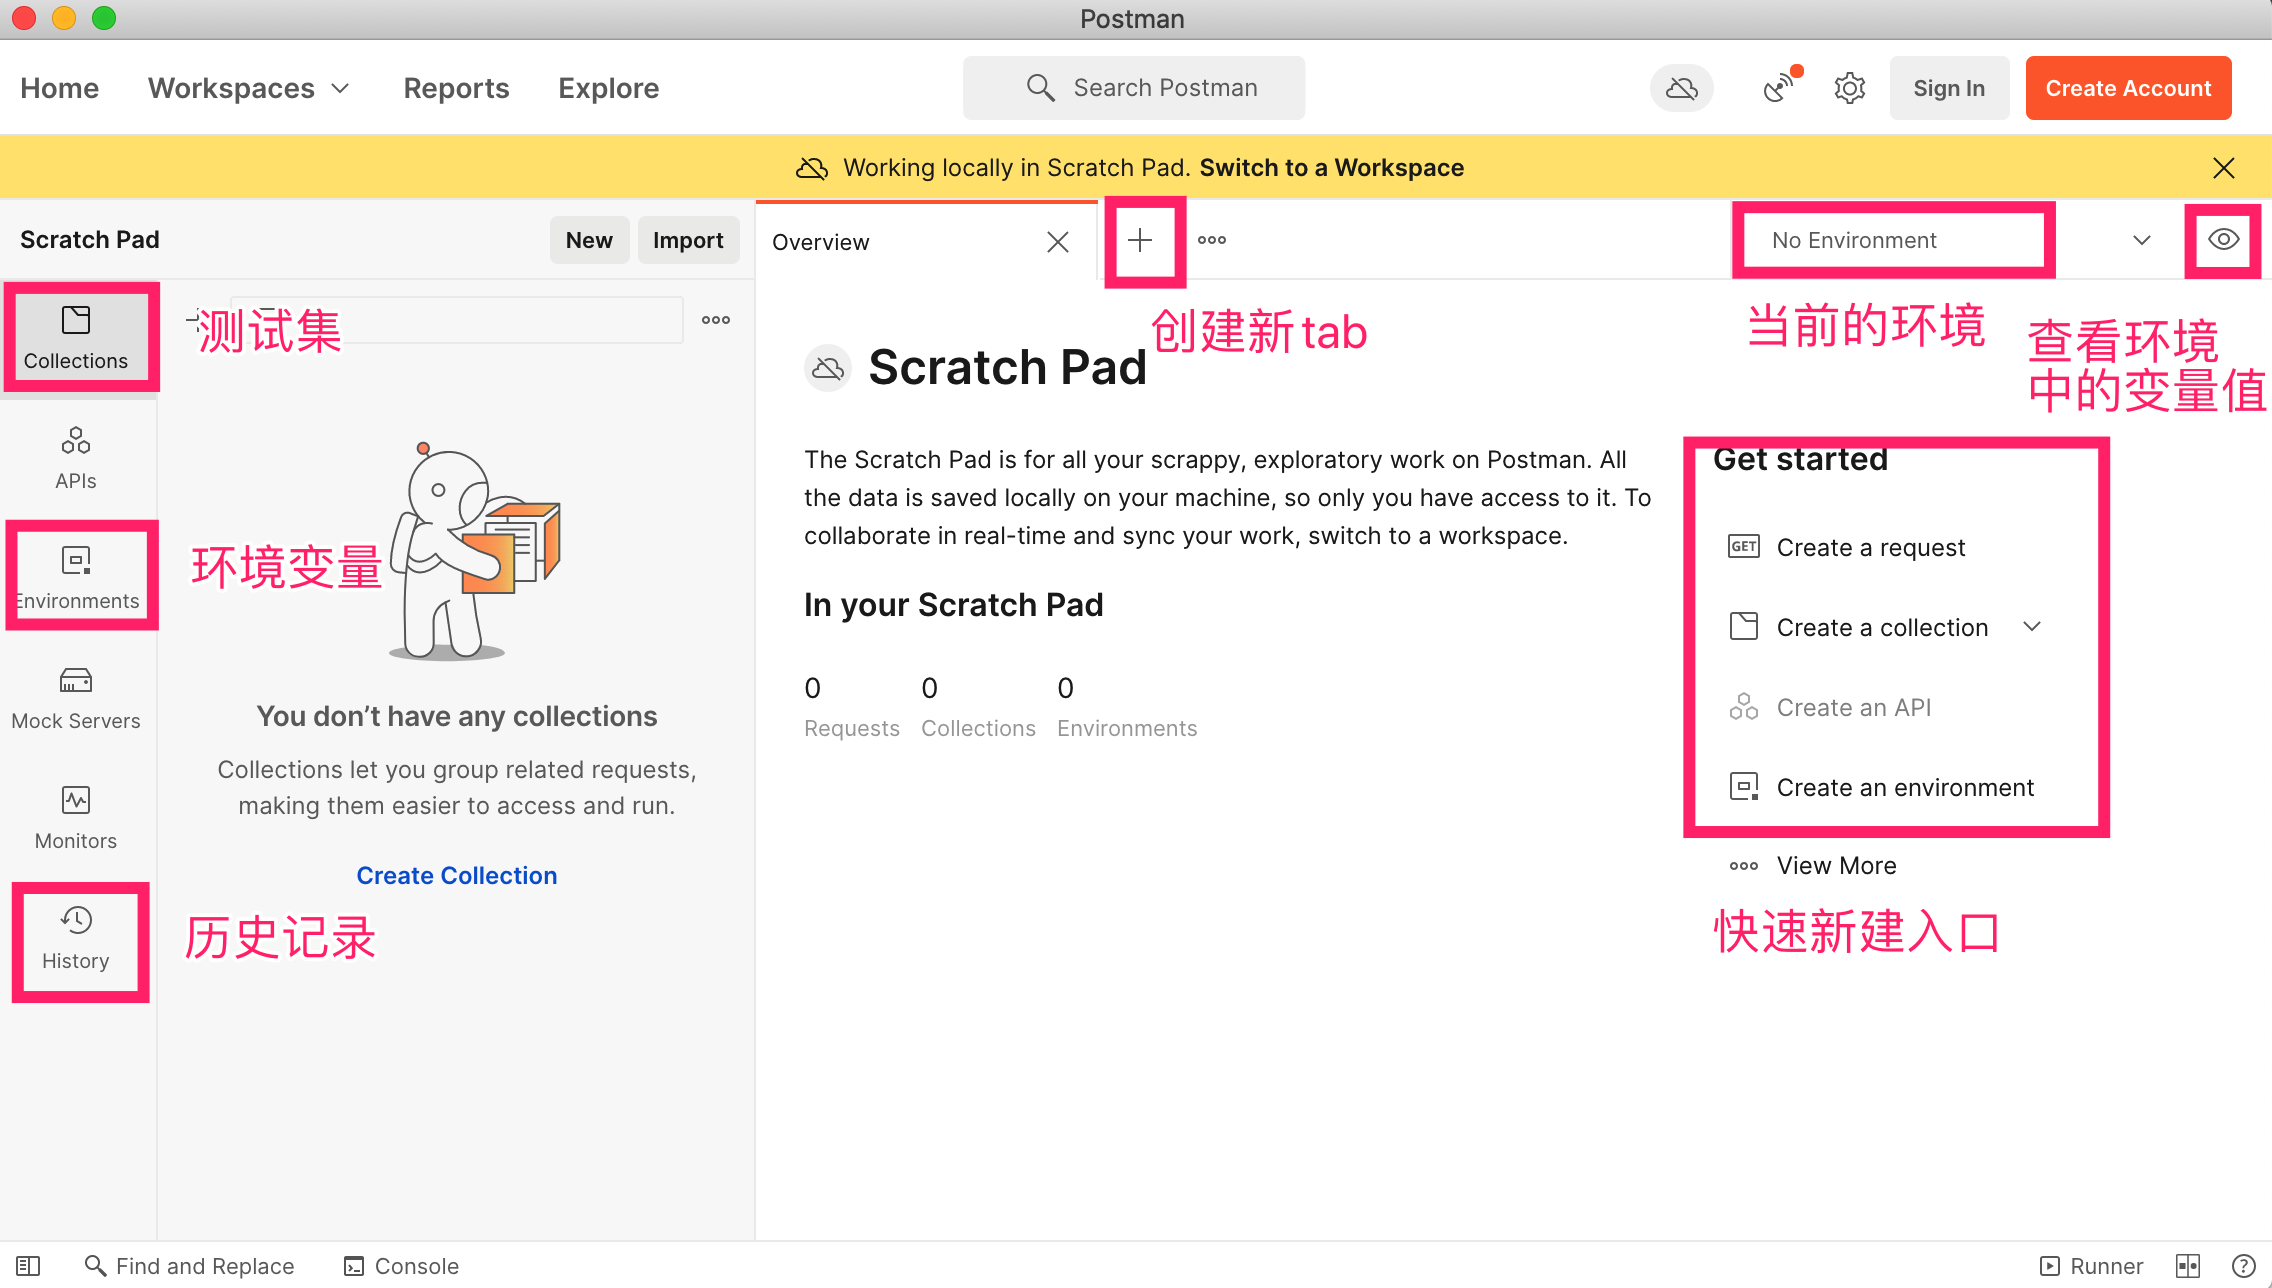Image resolution: width=2272 pixels, height=1288 pixels.
Task: Click the Sign In button
Action: 1949,88
